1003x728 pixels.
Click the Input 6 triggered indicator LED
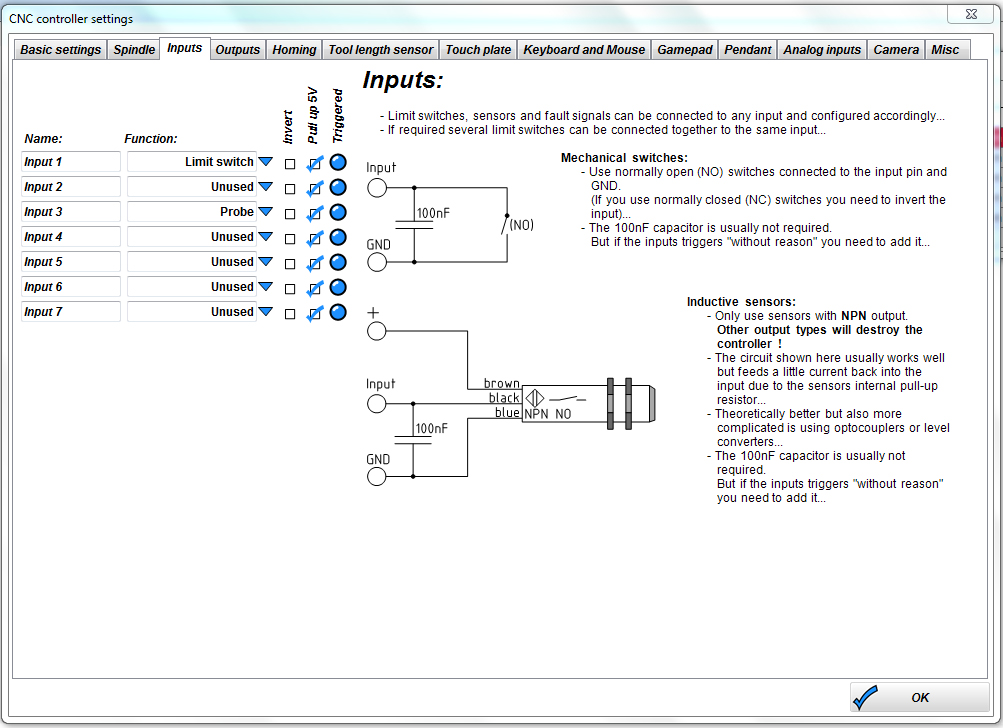coord(338,287)
